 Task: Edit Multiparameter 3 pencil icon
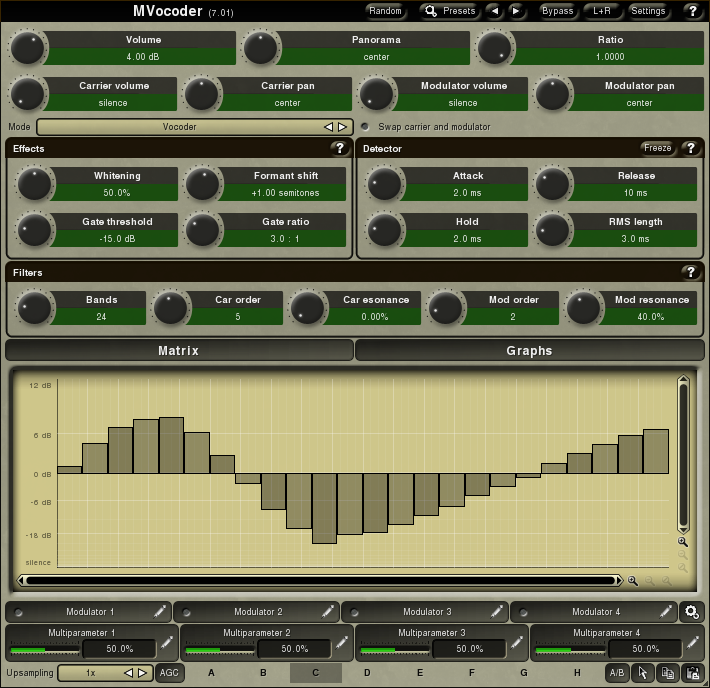tap(517, 643)
